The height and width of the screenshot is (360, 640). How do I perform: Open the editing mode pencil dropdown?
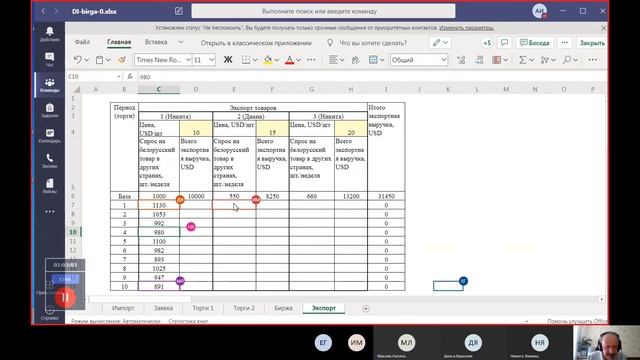click(x=440, y=42)
